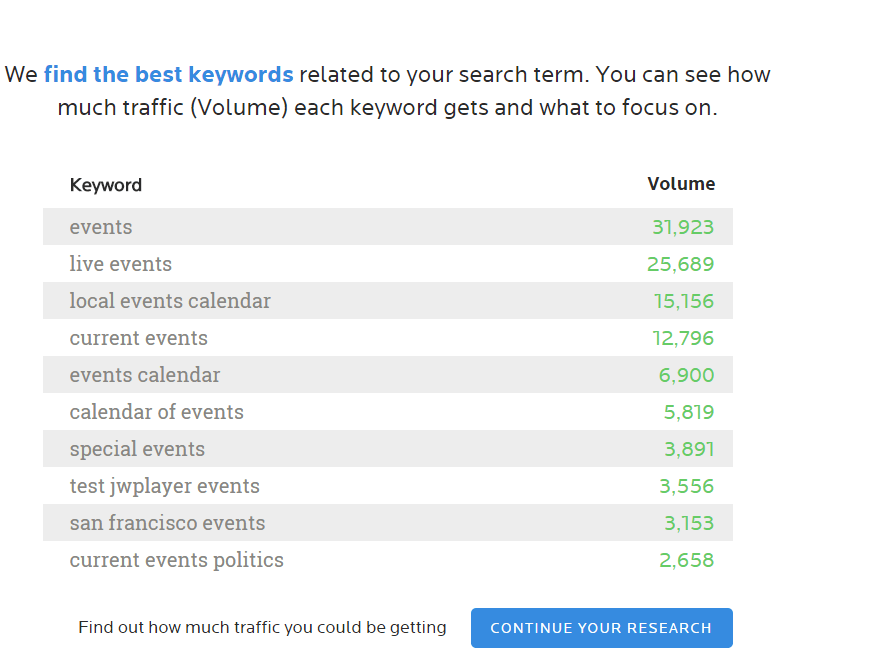The image size is (876, 648).
Task: Select the volume value 31,923
Action: (683, 227)
